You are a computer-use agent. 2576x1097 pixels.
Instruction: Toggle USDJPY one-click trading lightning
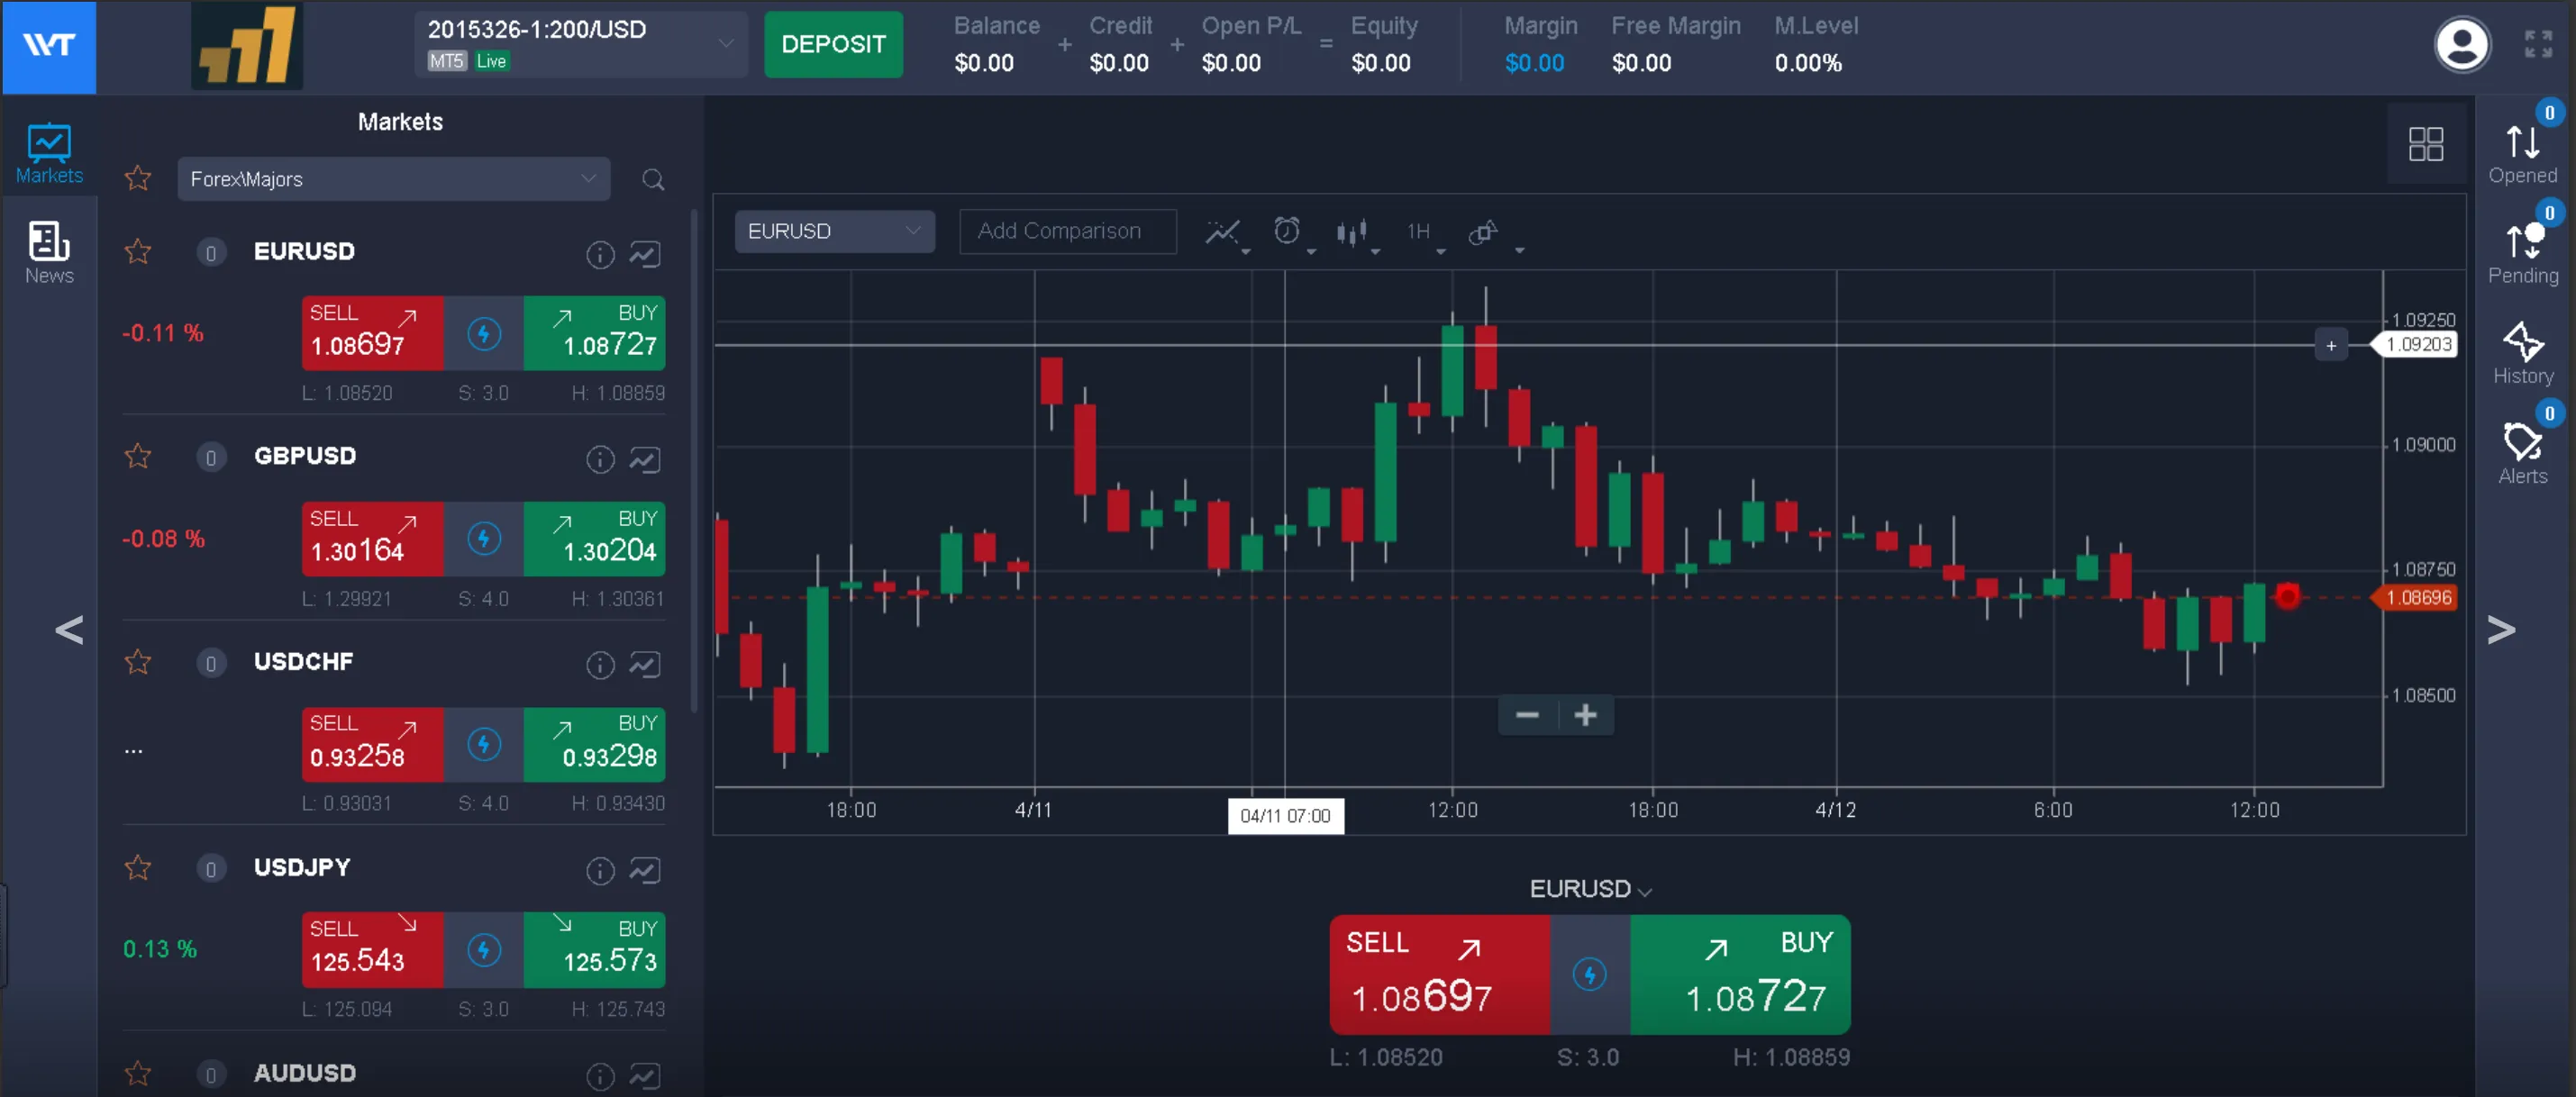point(484,950)
